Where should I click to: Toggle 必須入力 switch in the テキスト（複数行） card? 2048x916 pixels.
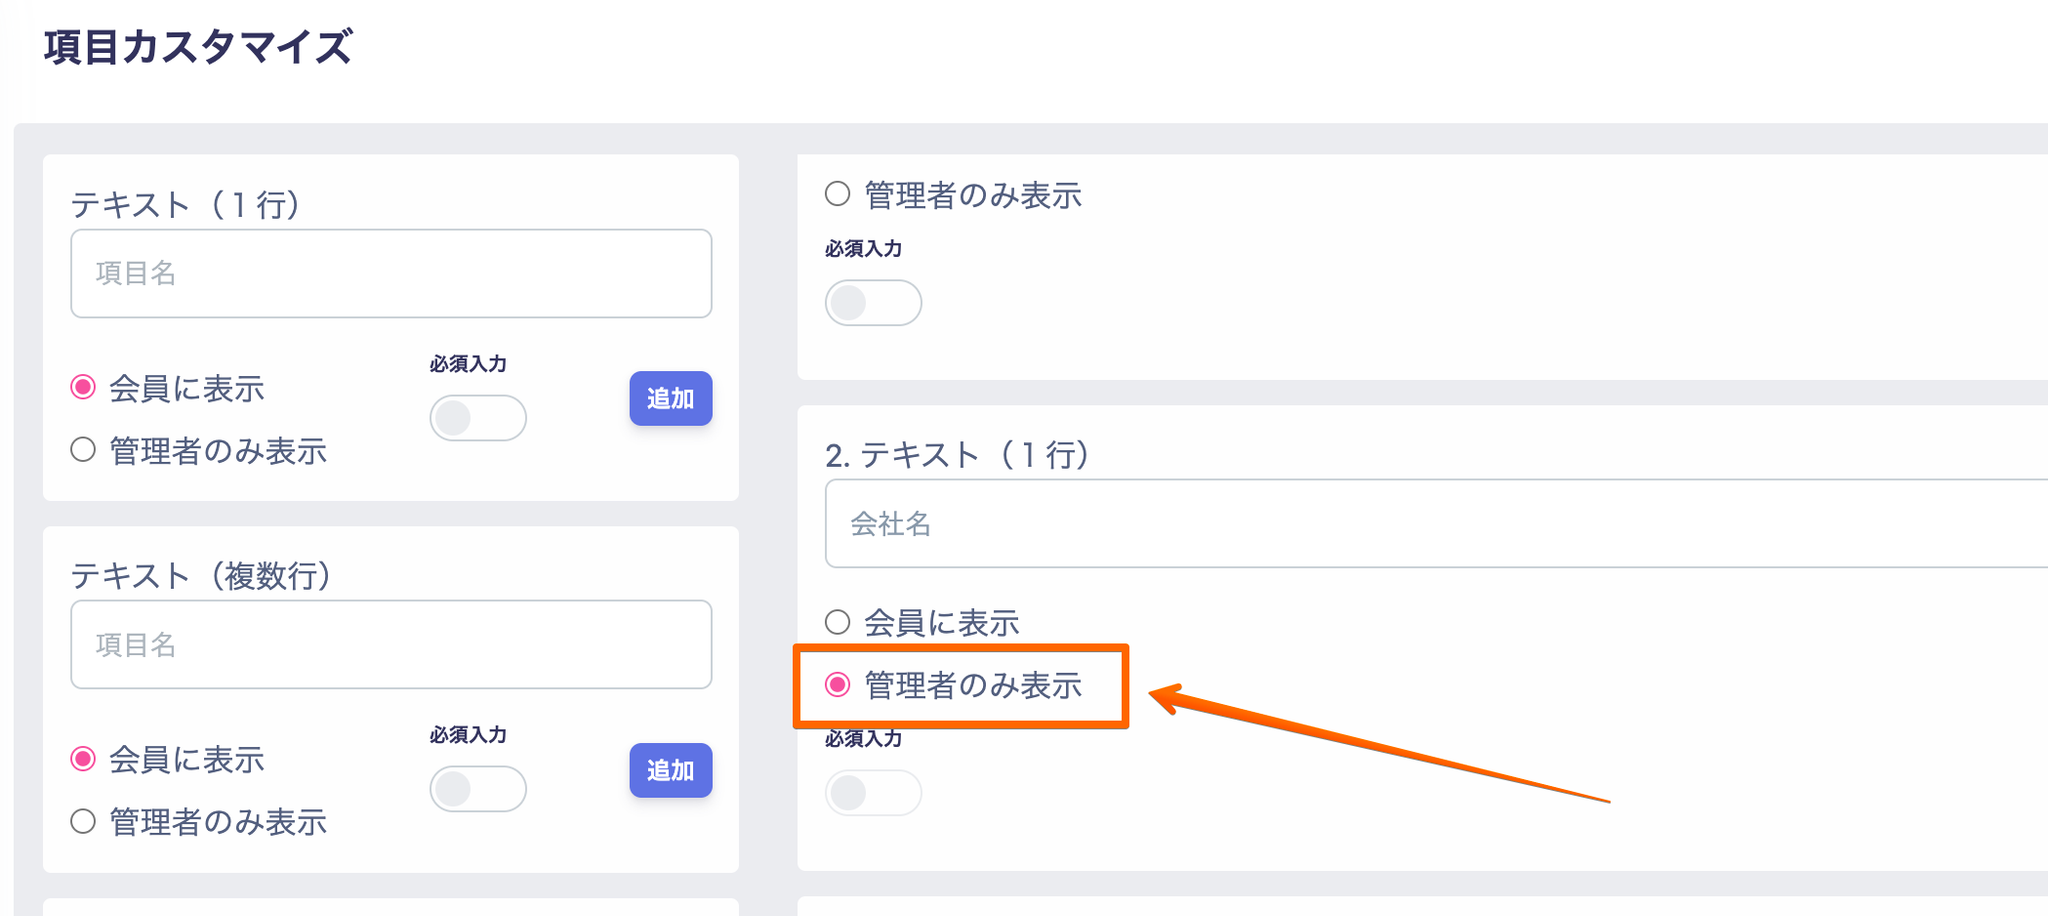[x=477, y=789]
